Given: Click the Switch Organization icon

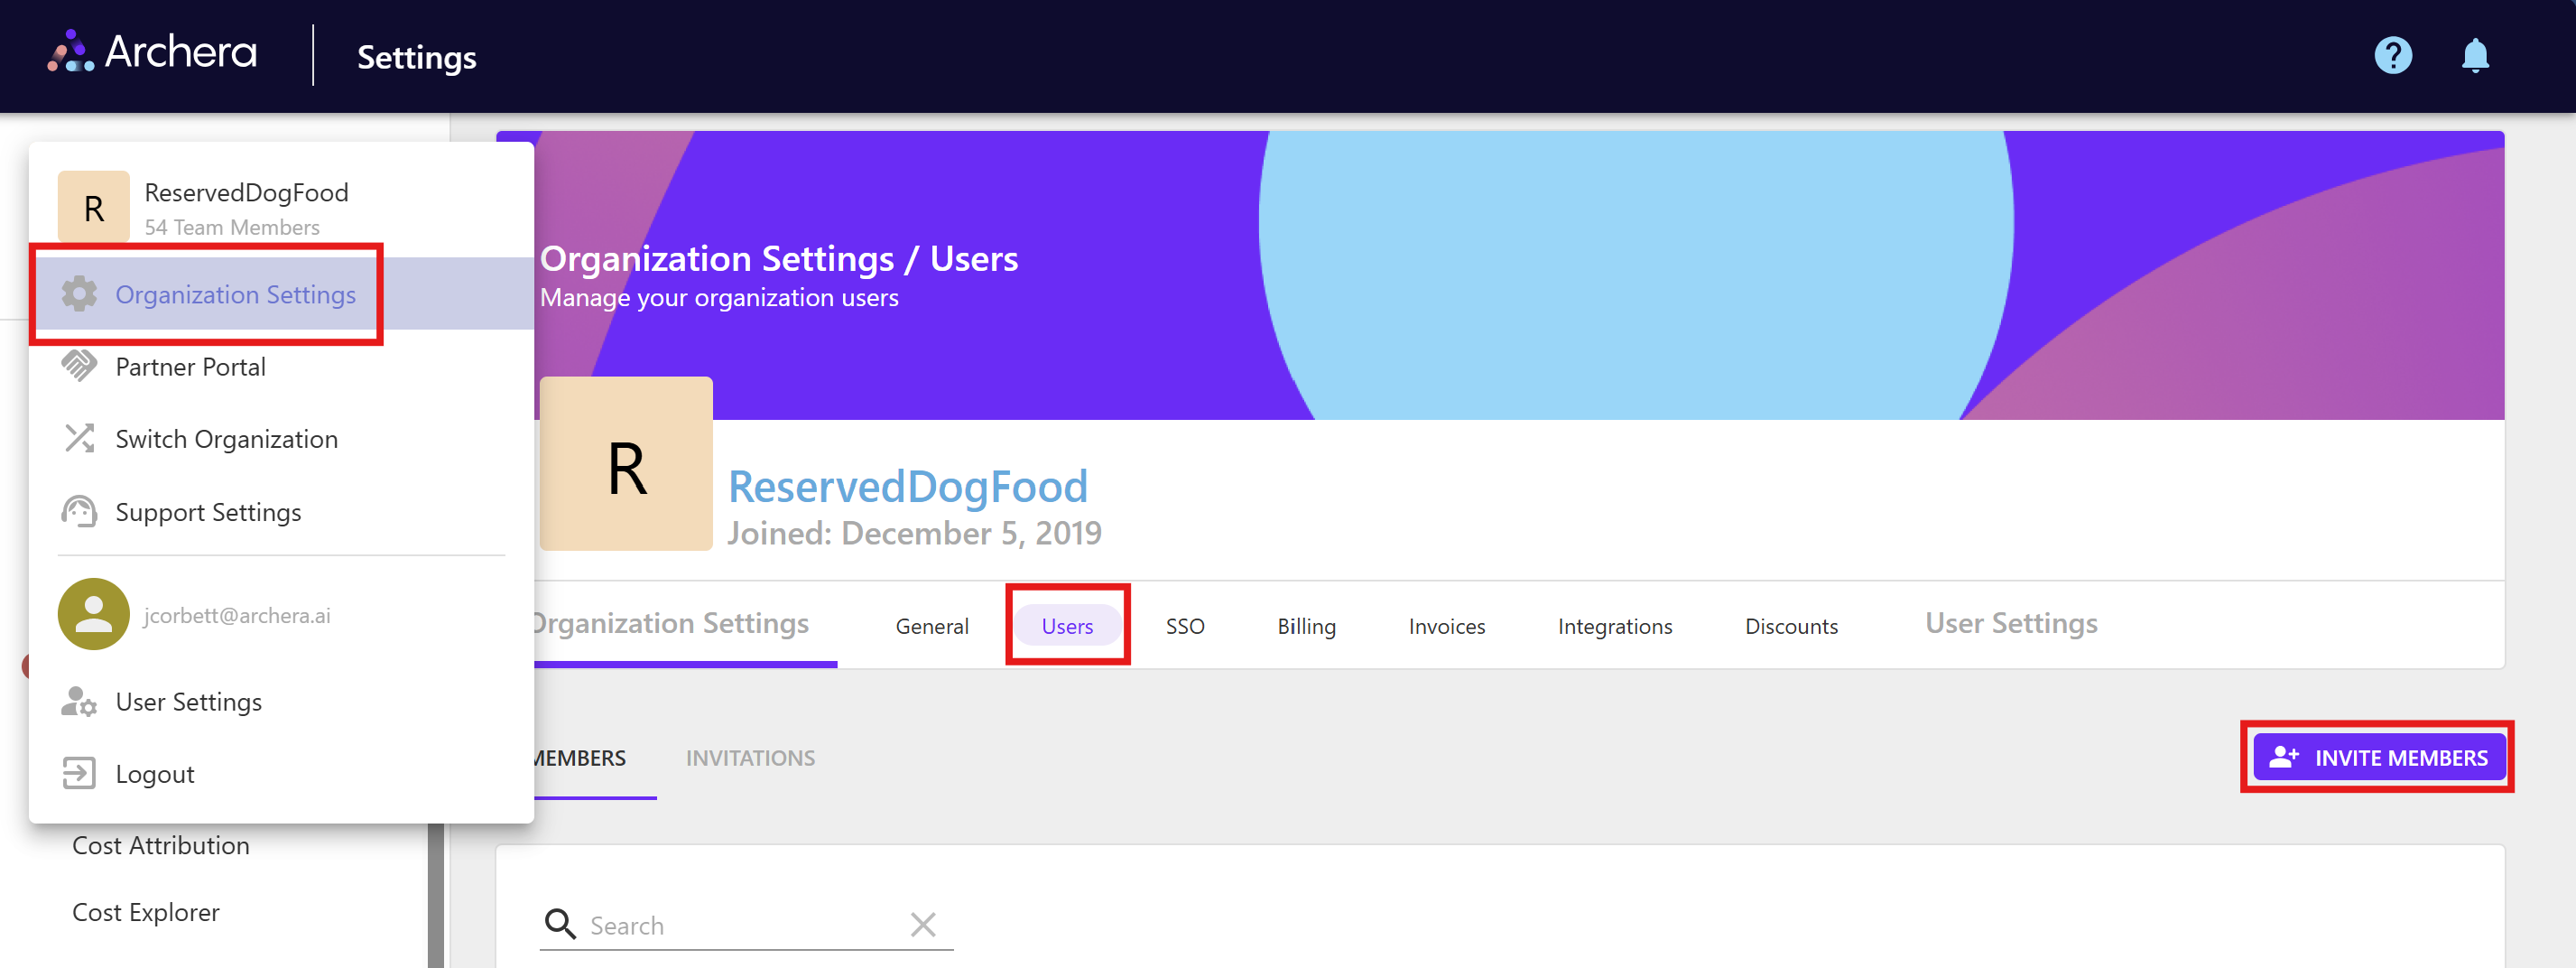Looking at the screenshot, I should pos(80,438).
